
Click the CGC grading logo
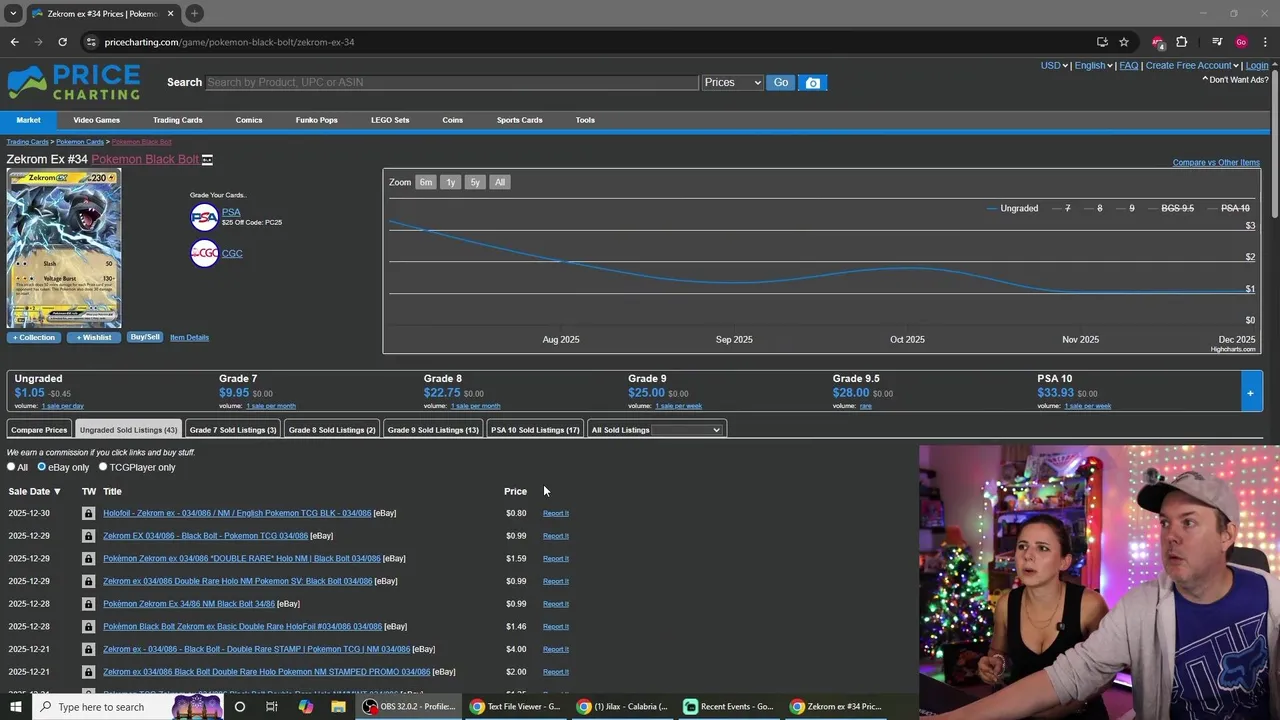(204, 253)
